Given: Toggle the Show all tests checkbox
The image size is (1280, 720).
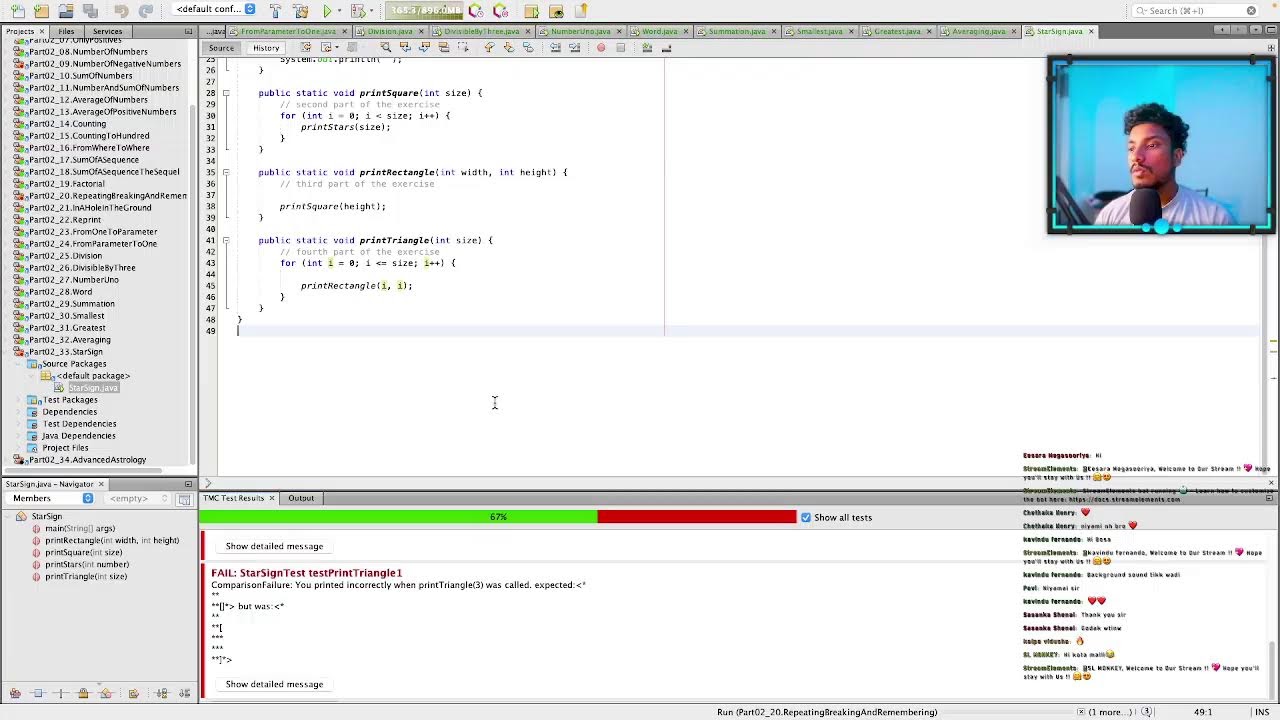Looking at the screenshot, I should click(806, 517).
